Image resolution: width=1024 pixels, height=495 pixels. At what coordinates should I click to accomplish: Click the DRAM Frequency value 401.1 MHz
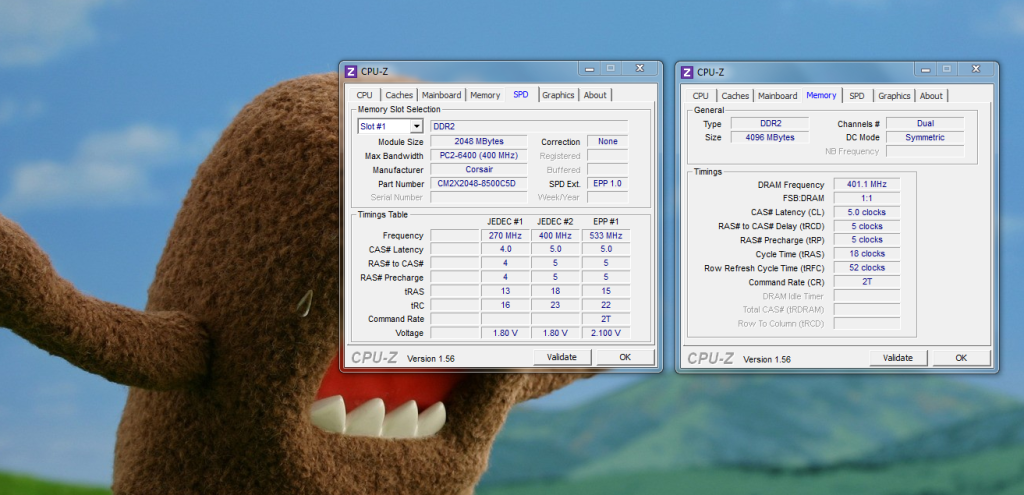[x=867, y=185]
